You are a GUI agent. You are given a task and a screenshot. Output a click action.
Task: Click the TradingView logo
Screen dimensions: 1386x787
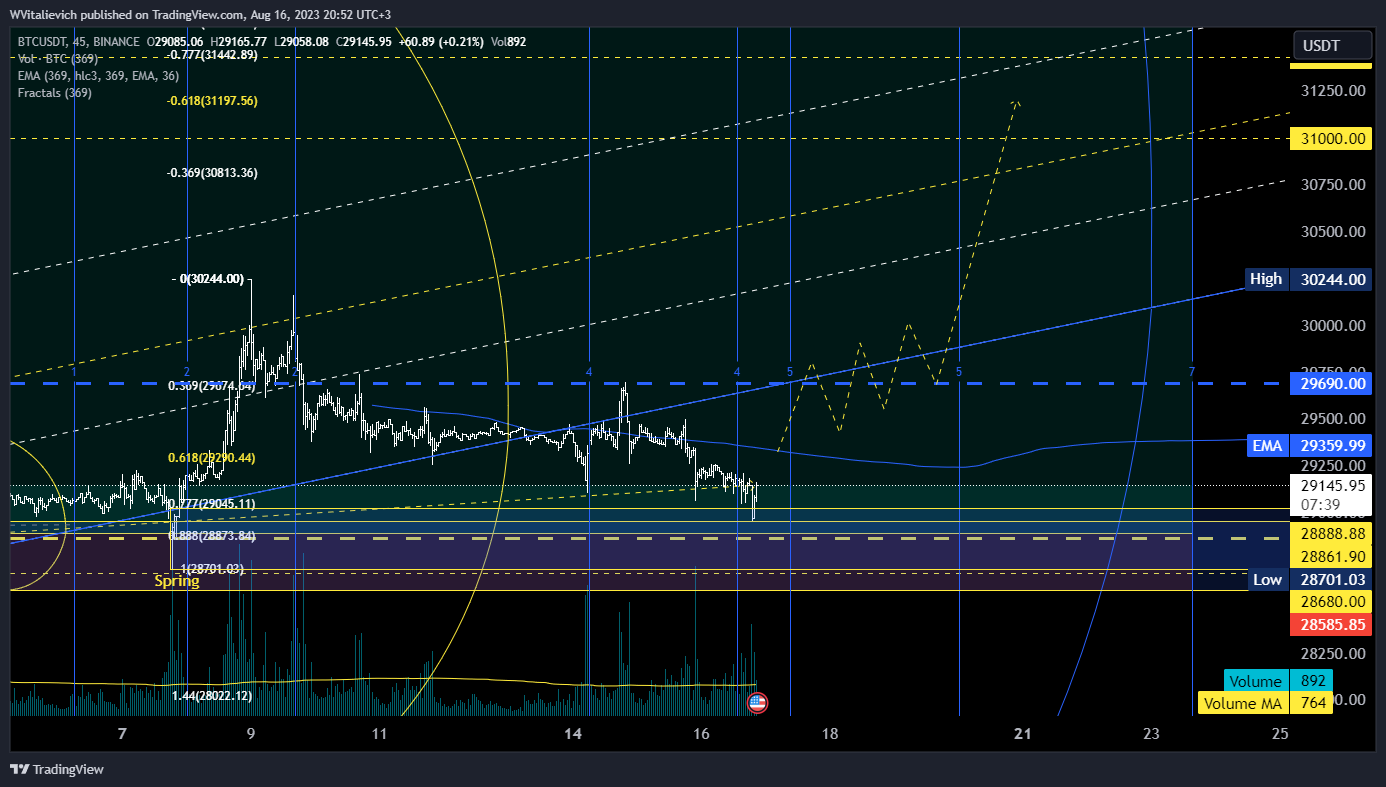[57, 769]
